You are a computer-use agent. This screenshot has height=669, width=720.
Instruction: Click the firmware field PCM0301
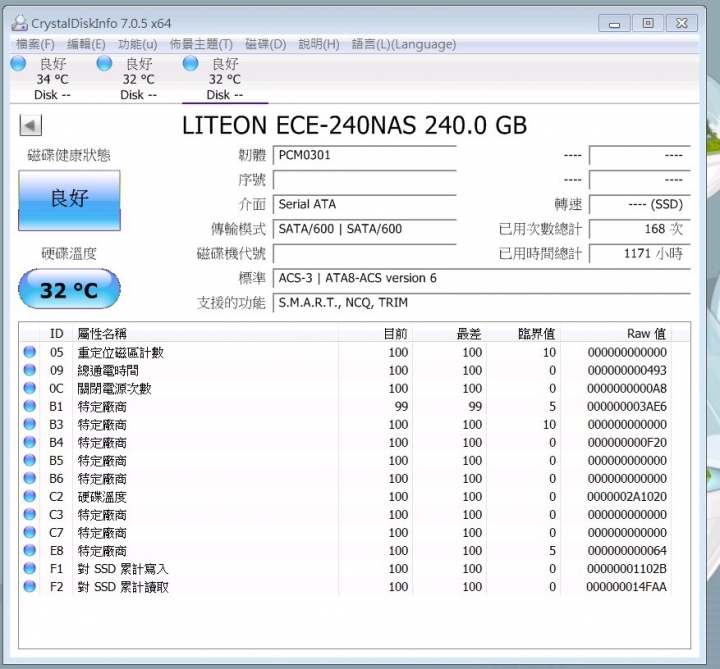tap(365, 155)
